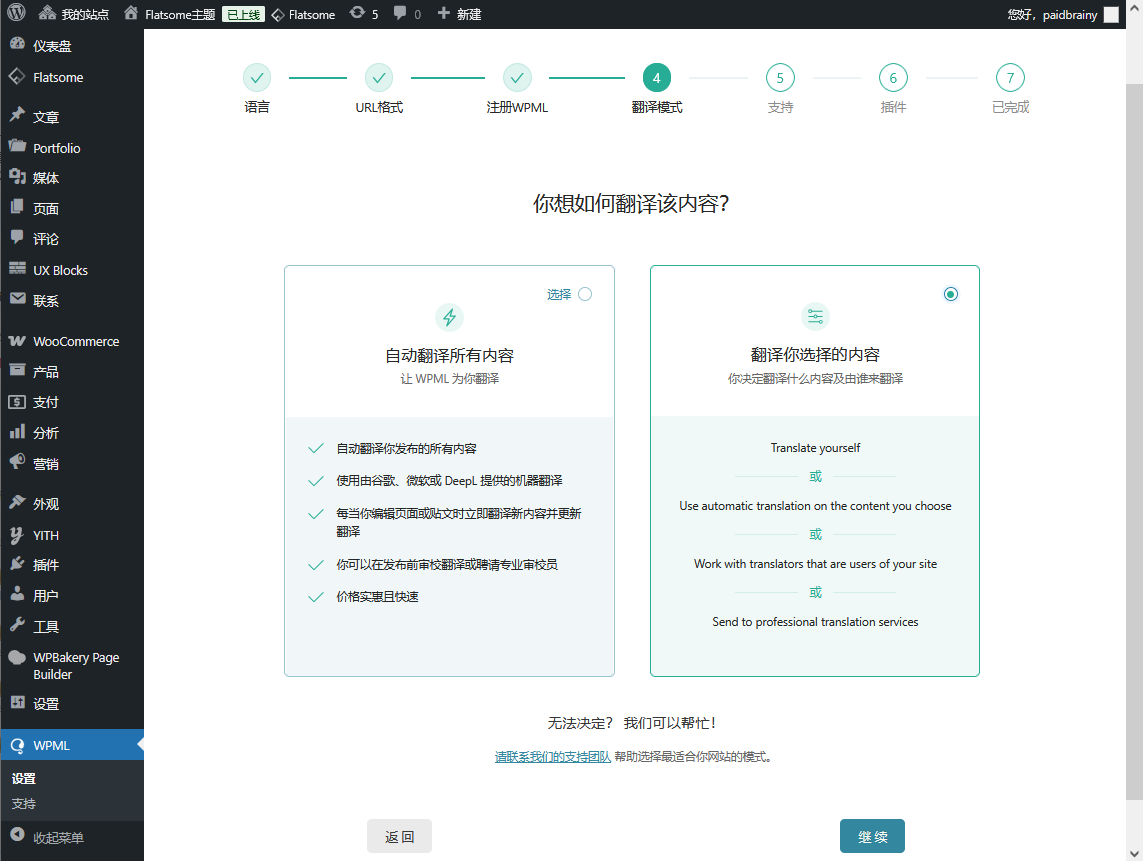
Task: Open Portfolio icon in the sidebar
Action: coord(17,147)
